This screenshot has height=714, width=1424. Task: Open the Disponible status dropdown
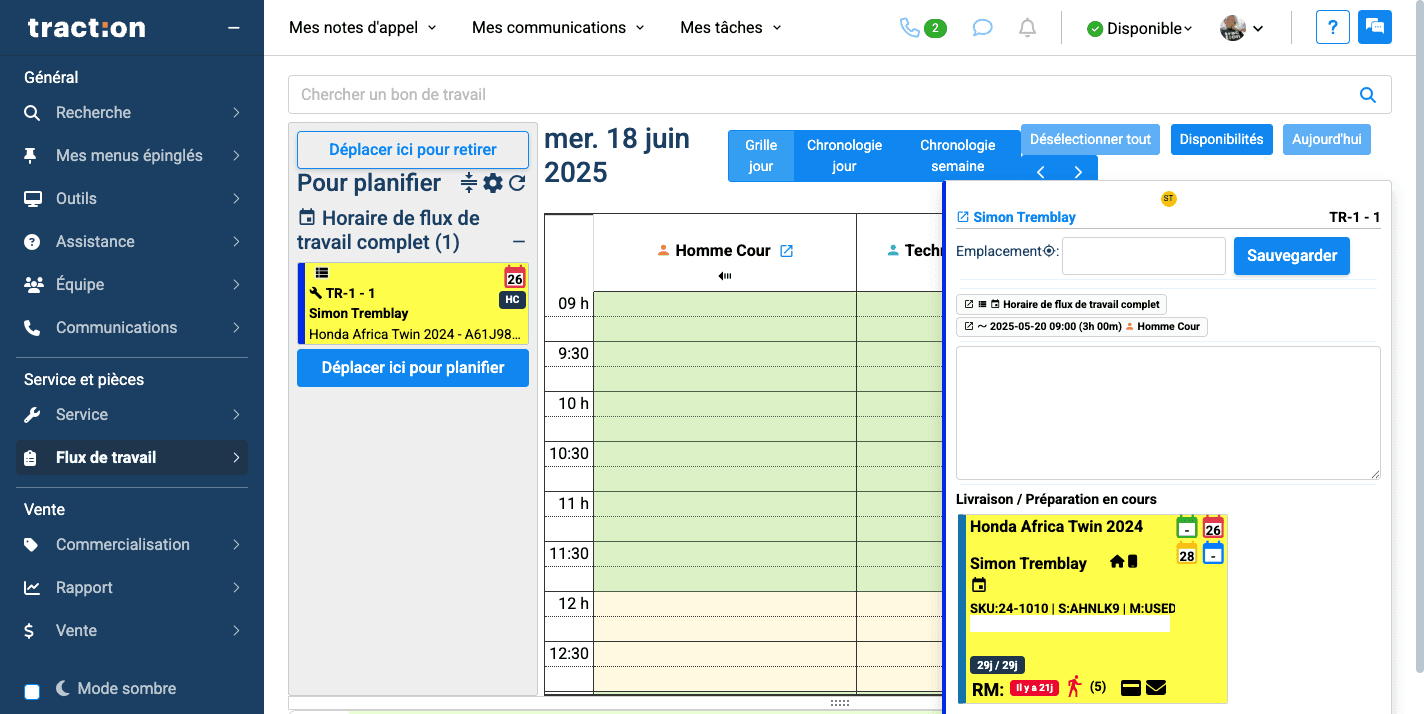1140,29
